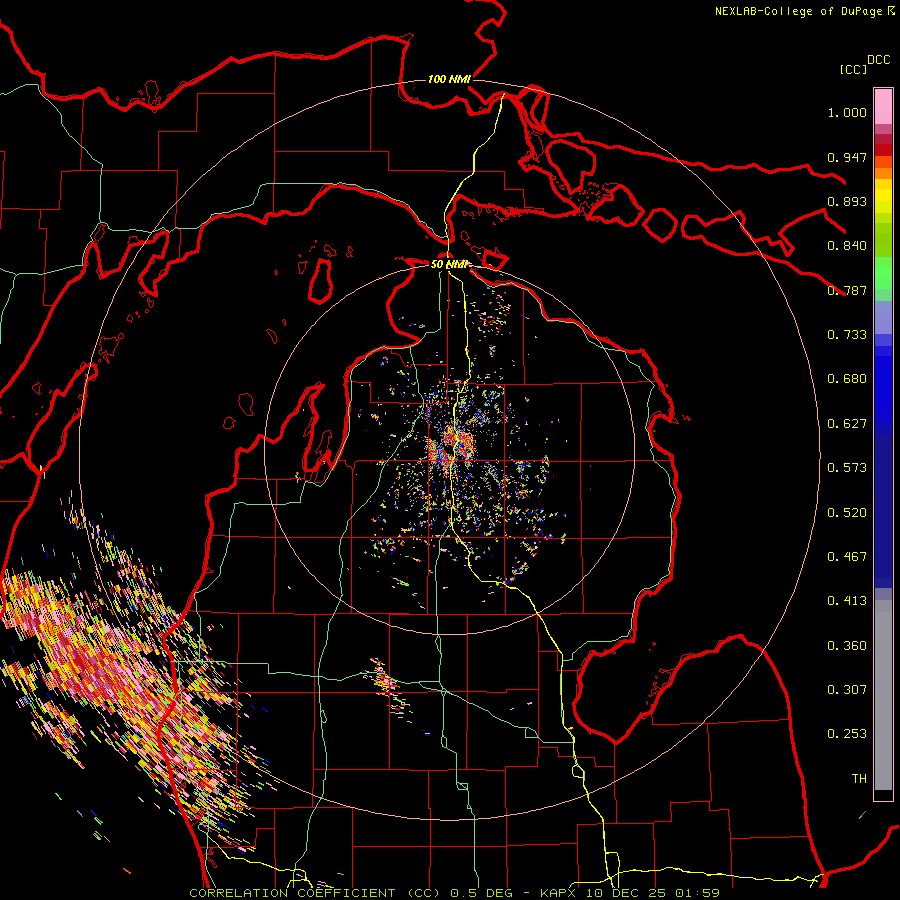This screenshot has width=900, height=900.
Task: Click the 0.840 scale value
Action: 847,246
